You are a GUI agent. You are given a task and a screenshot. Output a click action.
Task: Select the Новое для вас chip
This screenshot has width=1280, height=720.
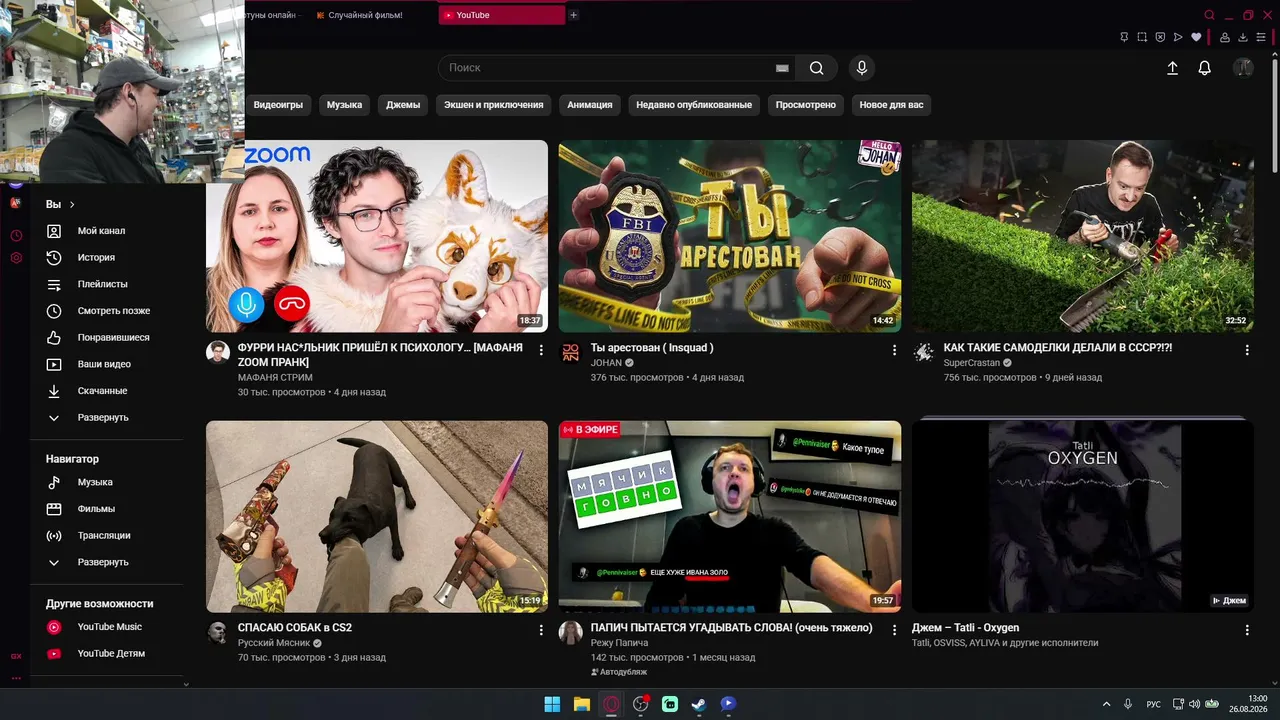point(892,105)
